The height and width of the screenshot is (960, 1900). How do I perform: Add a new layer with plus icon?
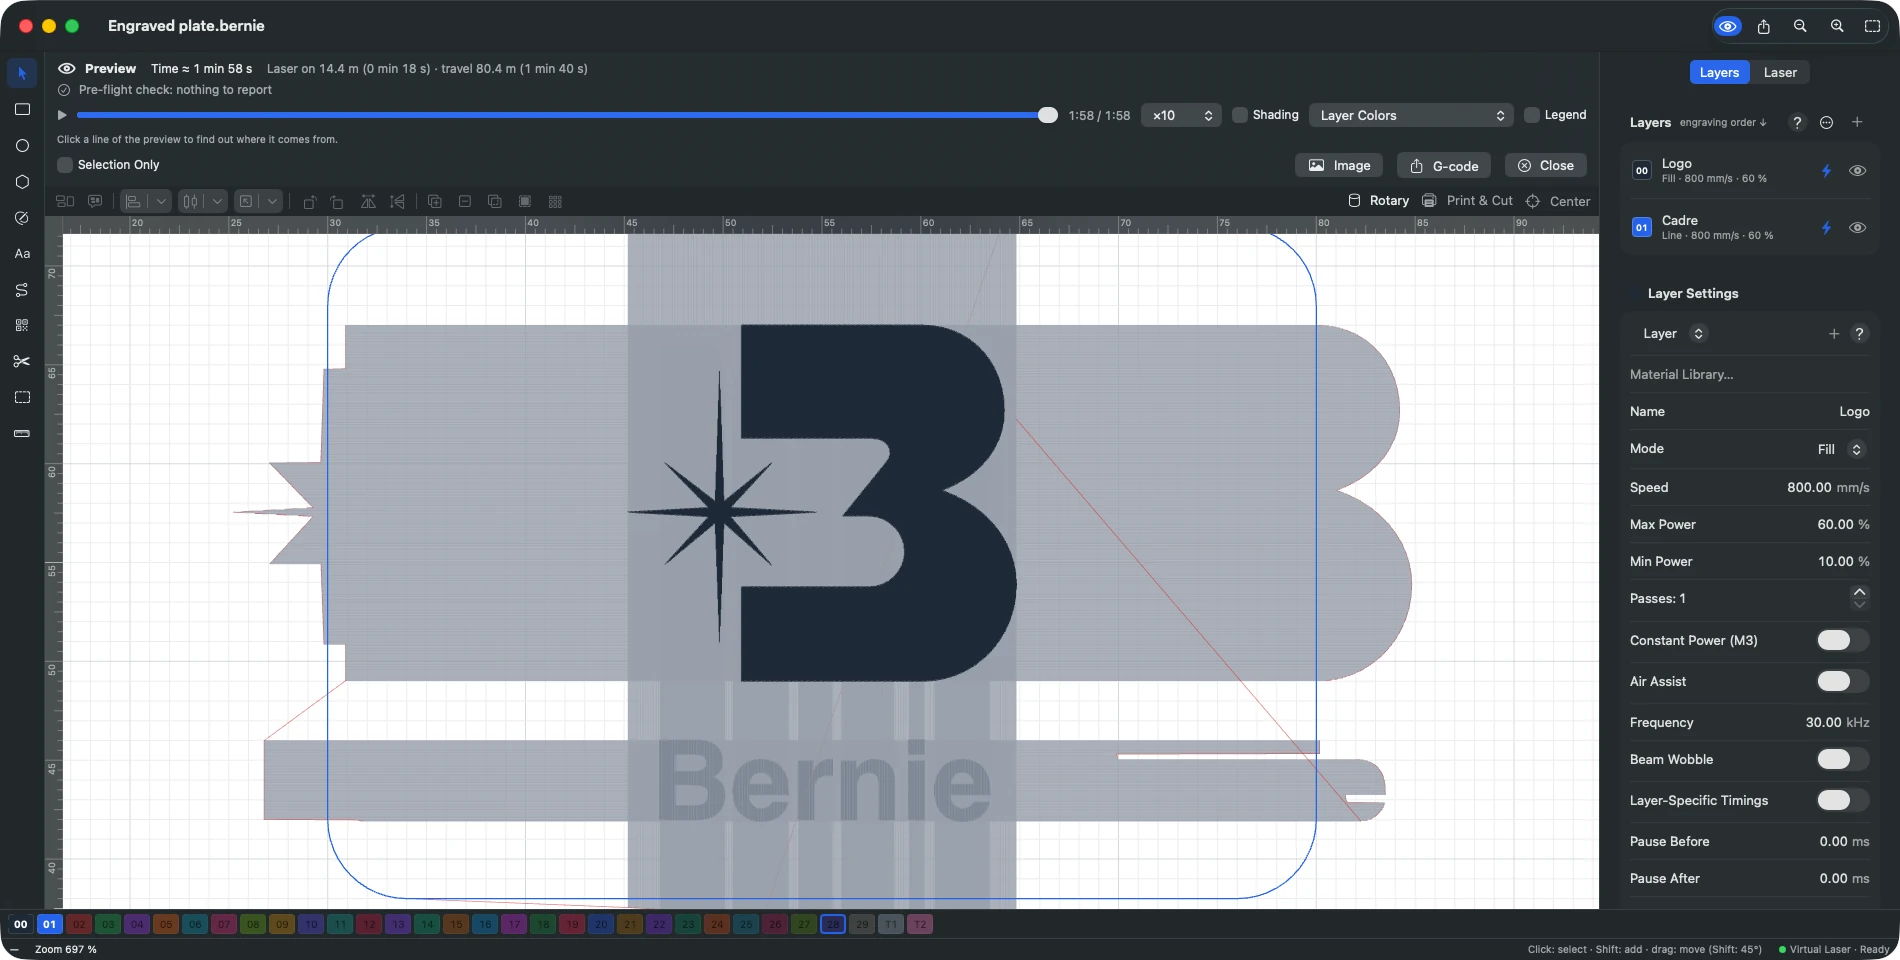[1857, 122]
